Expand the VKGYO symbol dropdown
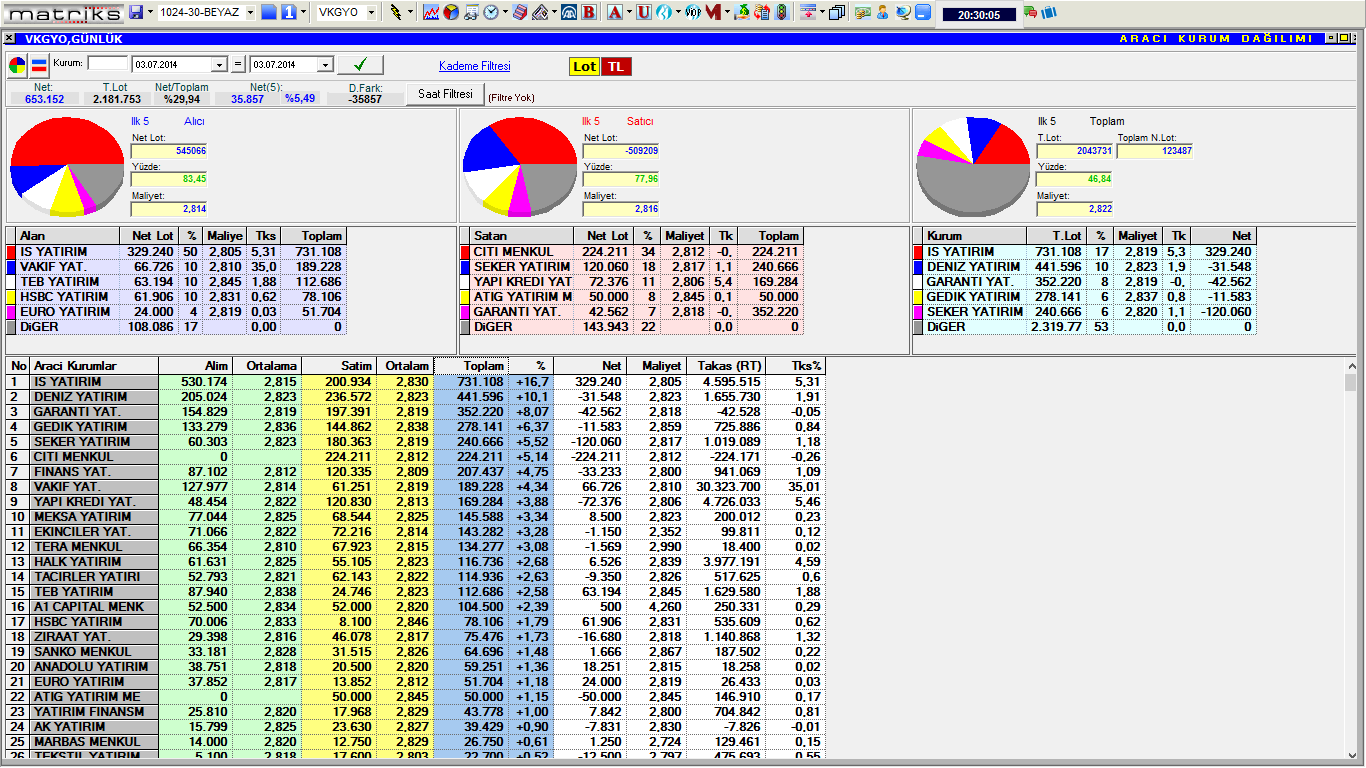1366x768 pixels. coord(371,13)
